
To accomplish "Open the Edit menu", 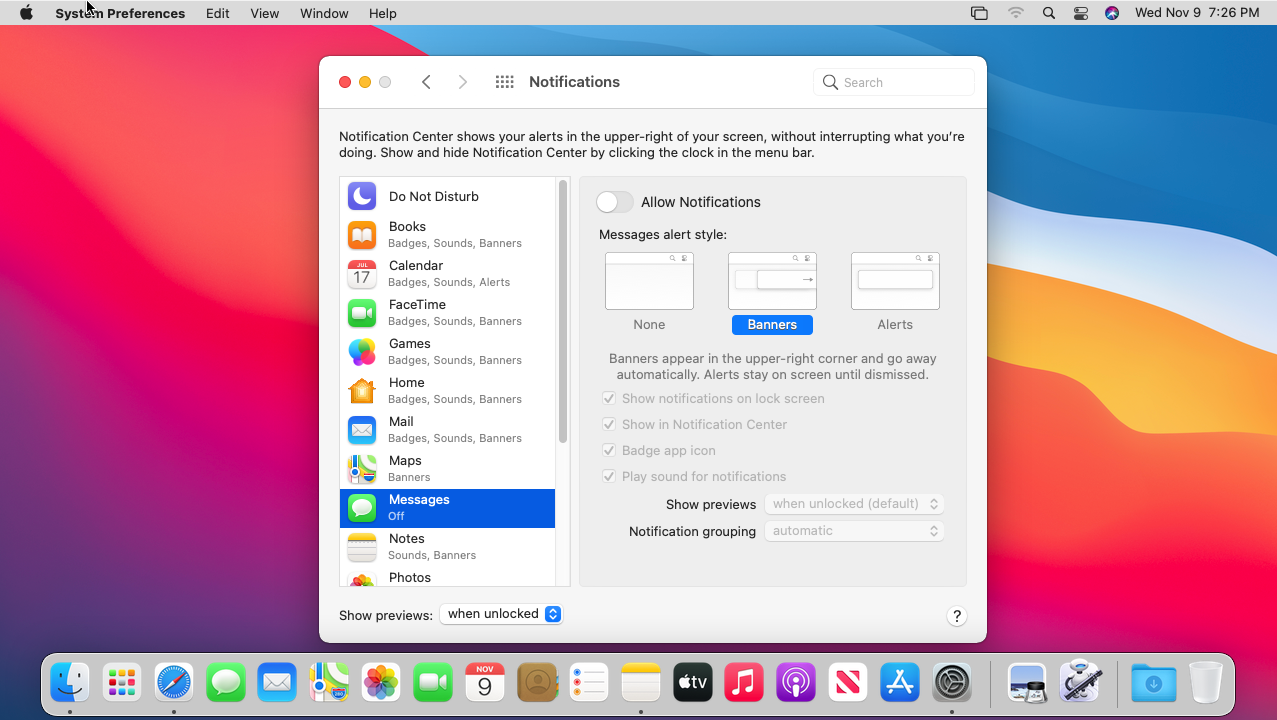I will click(x=217, y=13).
